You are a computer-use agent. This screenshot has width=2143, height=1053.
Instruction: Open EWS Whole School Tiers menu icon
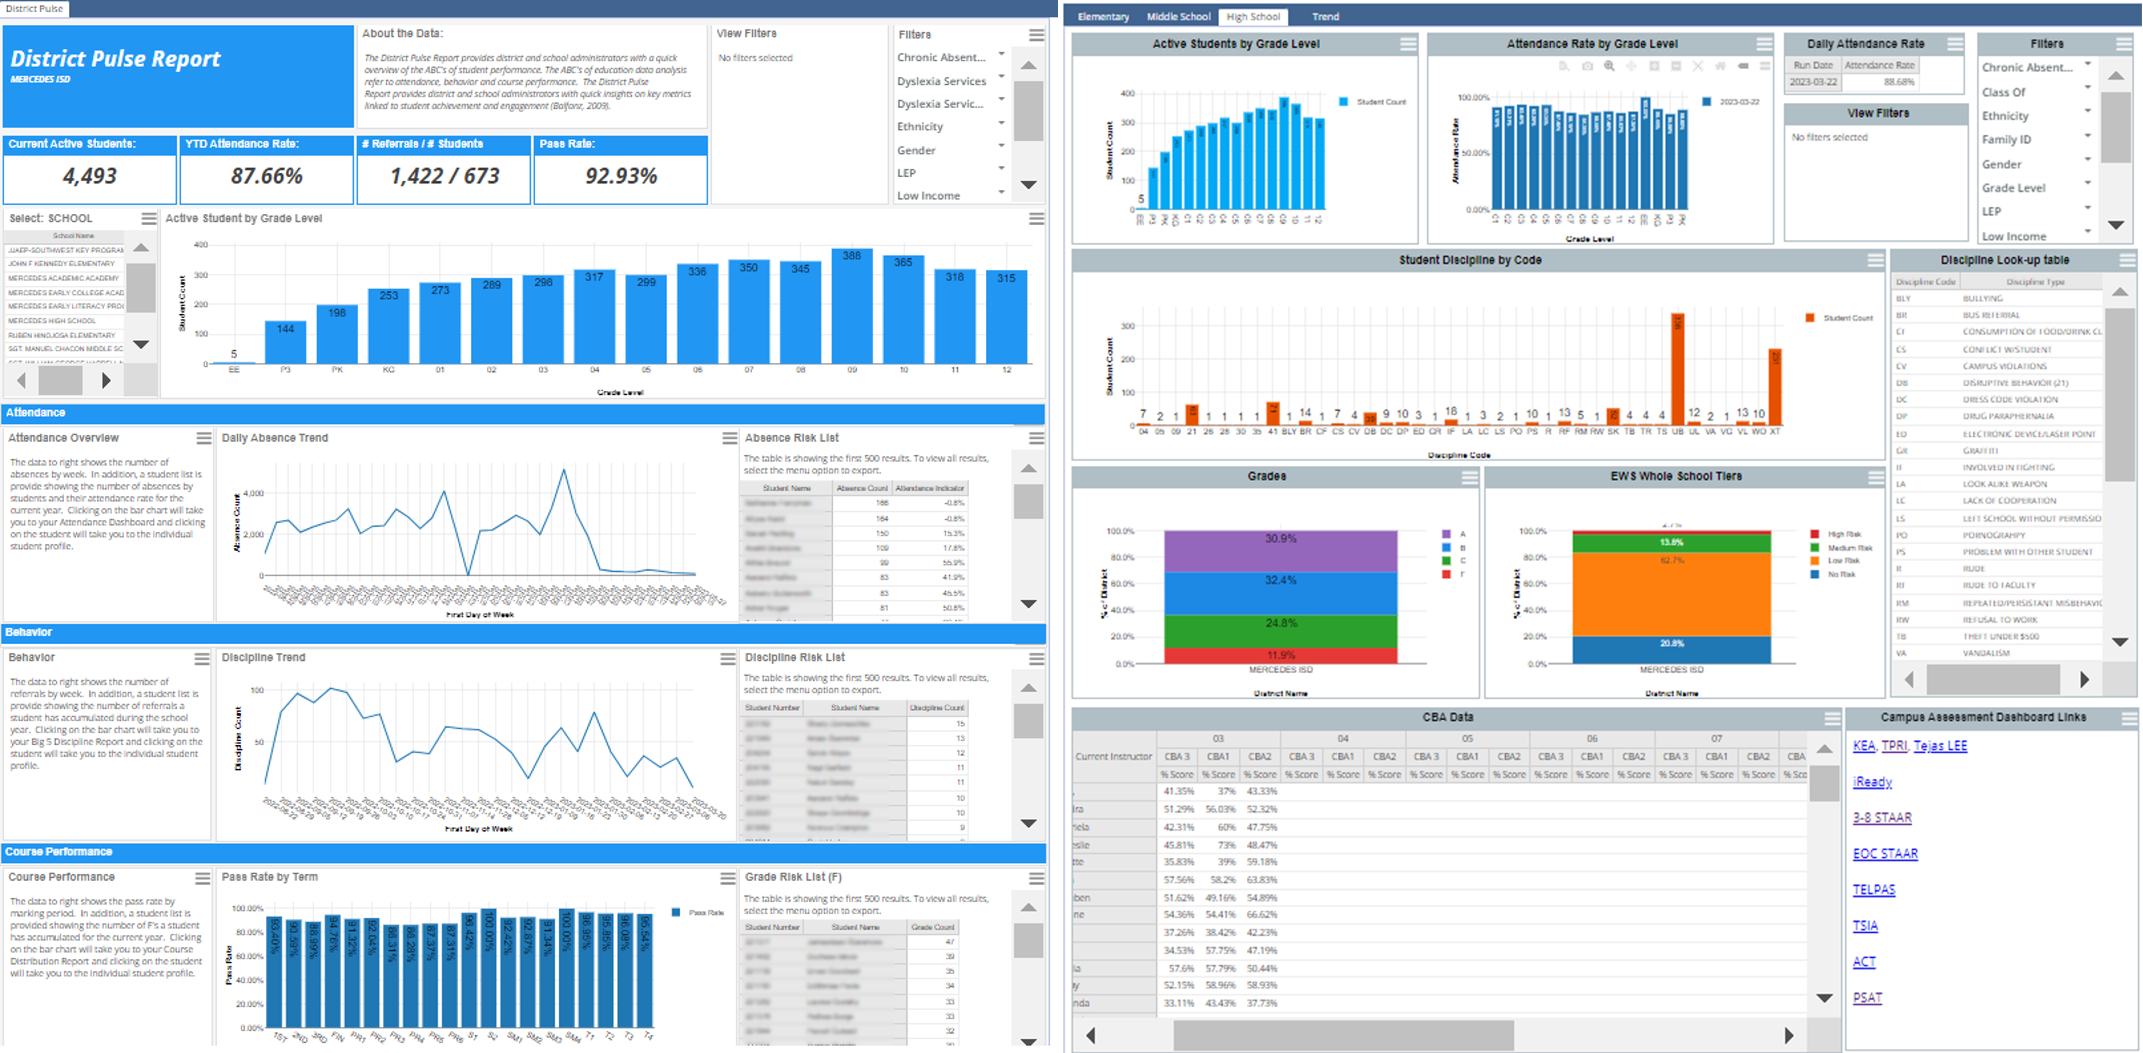[x=1875, y=477]
